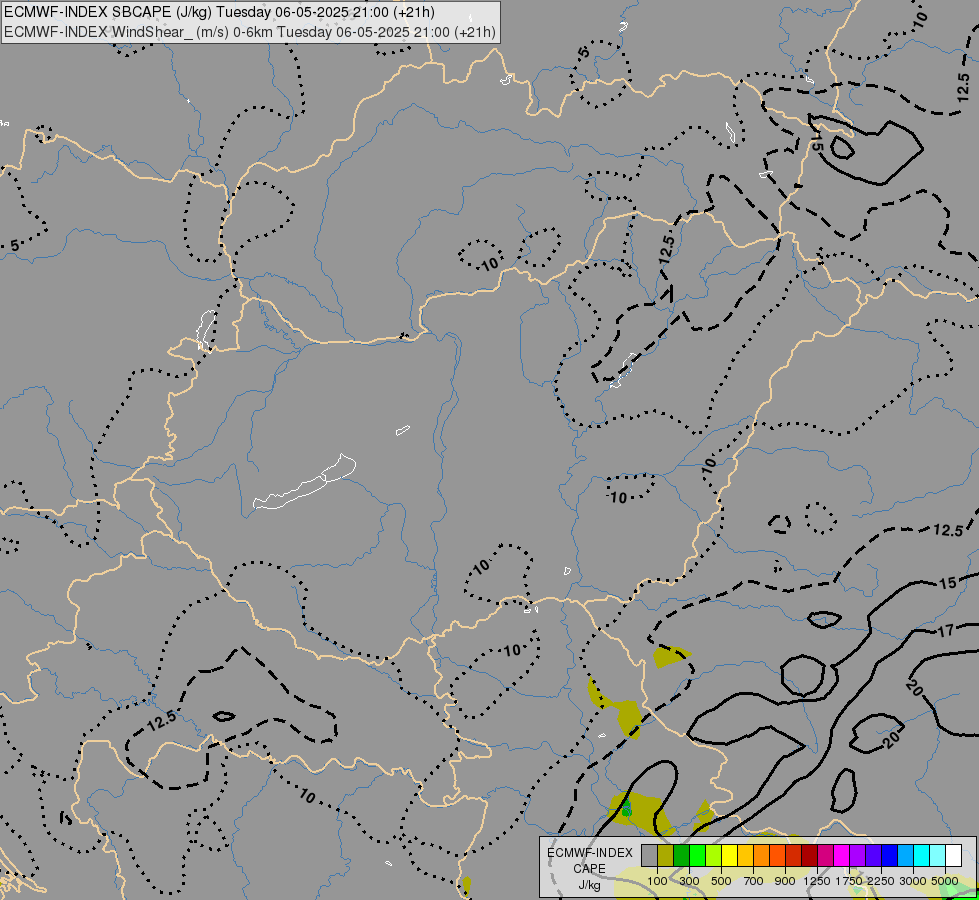Pick the pure yellow CAPE legend swatch
This screenshot has height=900, width=979.
729,855
